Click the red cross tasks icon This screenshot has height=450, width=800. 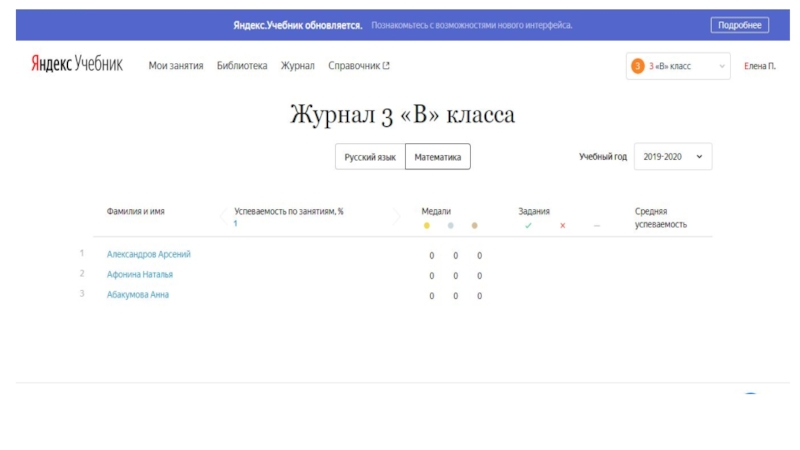pos(562,226)
